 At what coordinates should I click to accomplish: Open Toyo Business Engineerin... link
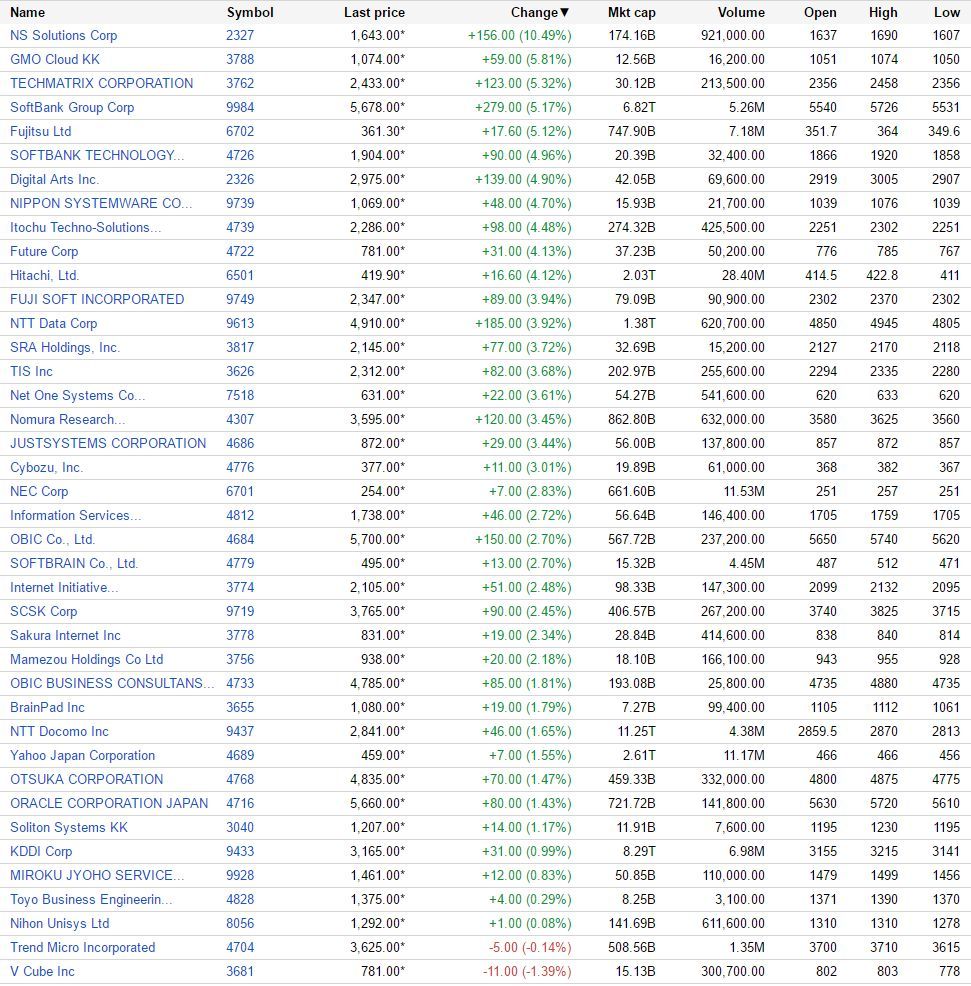[x=91, y=900]
